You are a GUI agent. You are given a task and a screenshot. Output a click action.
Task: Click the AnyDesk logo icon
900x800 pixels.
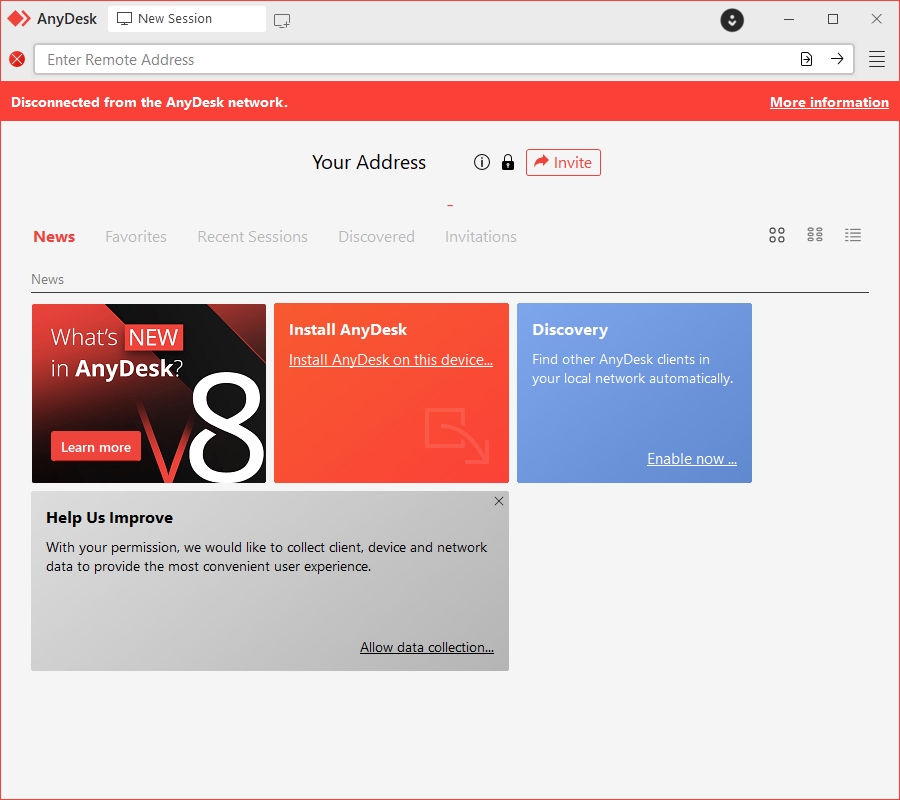tap(18, 18)
